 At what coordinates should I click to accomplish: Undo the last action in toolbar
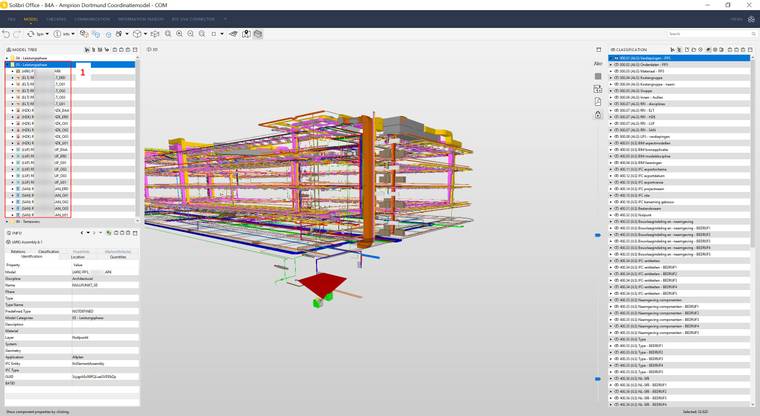(x=6, y=34)
